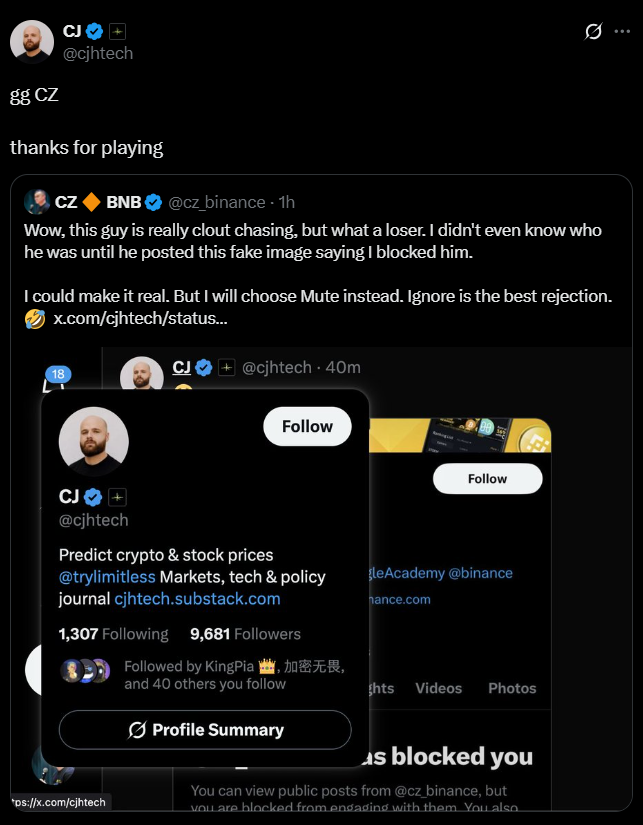
Task: Switch to the Photos tab
Action: click(512, 688)
